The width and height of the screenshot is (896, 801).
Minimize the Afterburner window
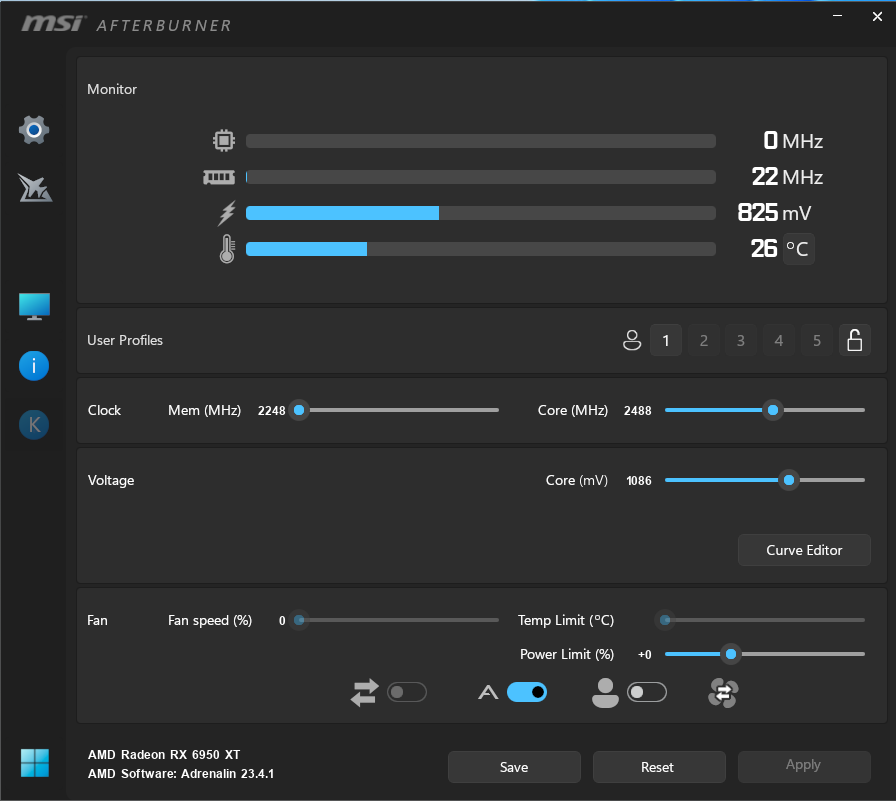838,16
